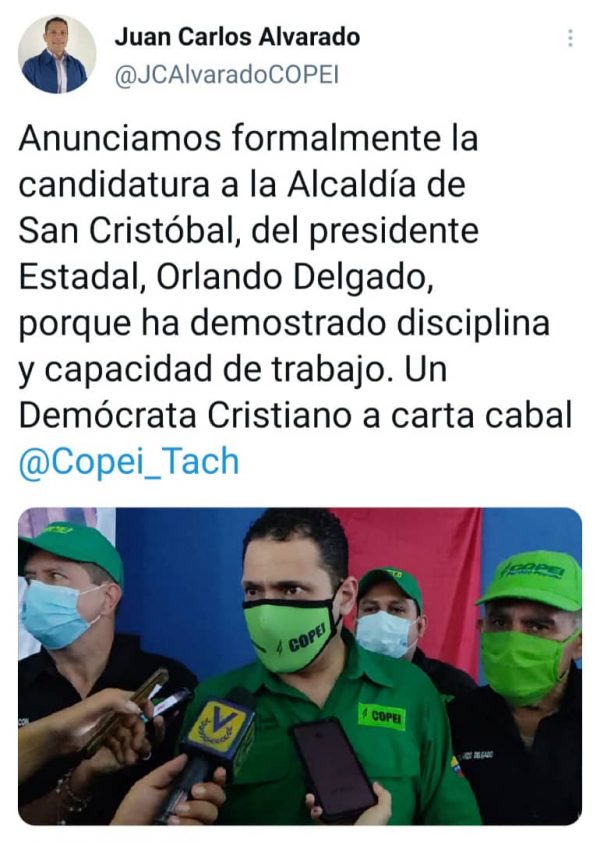Image resolution: width=600 pixels, height=842 pixels.
Task: Open the @JCAlvaradoCOPEI handle
Action: click(x=227, y=75)
